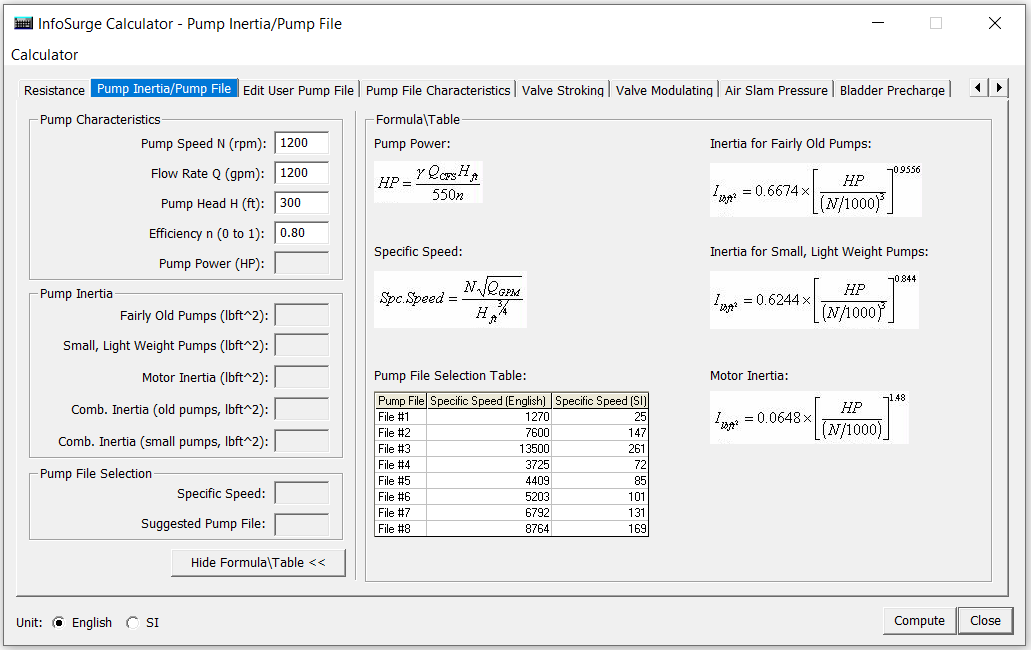Image resolution: width=1031 pixels, height=650 pixels.
Task: Collapse the formulas with Hide Formula\Table button
Action: pyautogui.click(x=258, y=562)
